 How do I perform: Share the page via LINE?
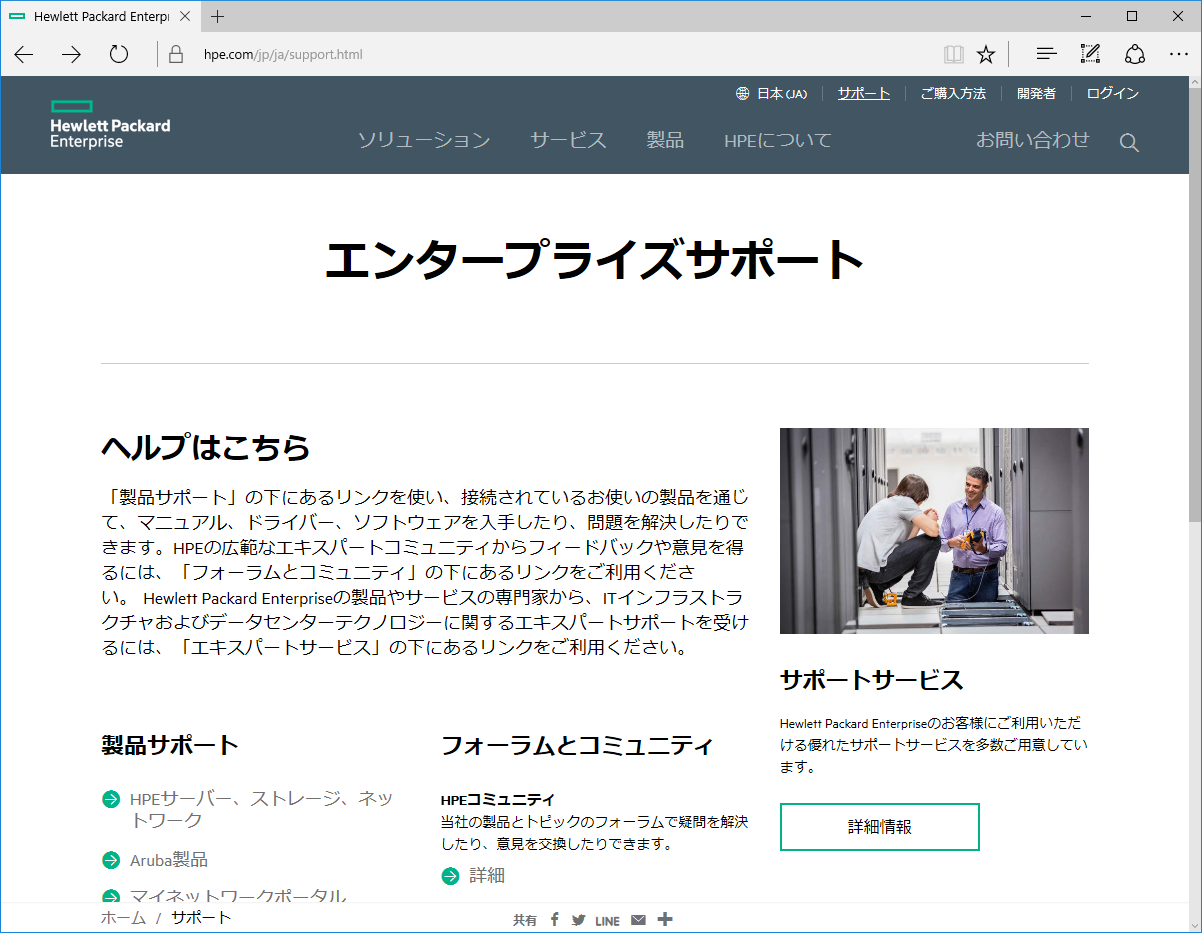(607, 921)
